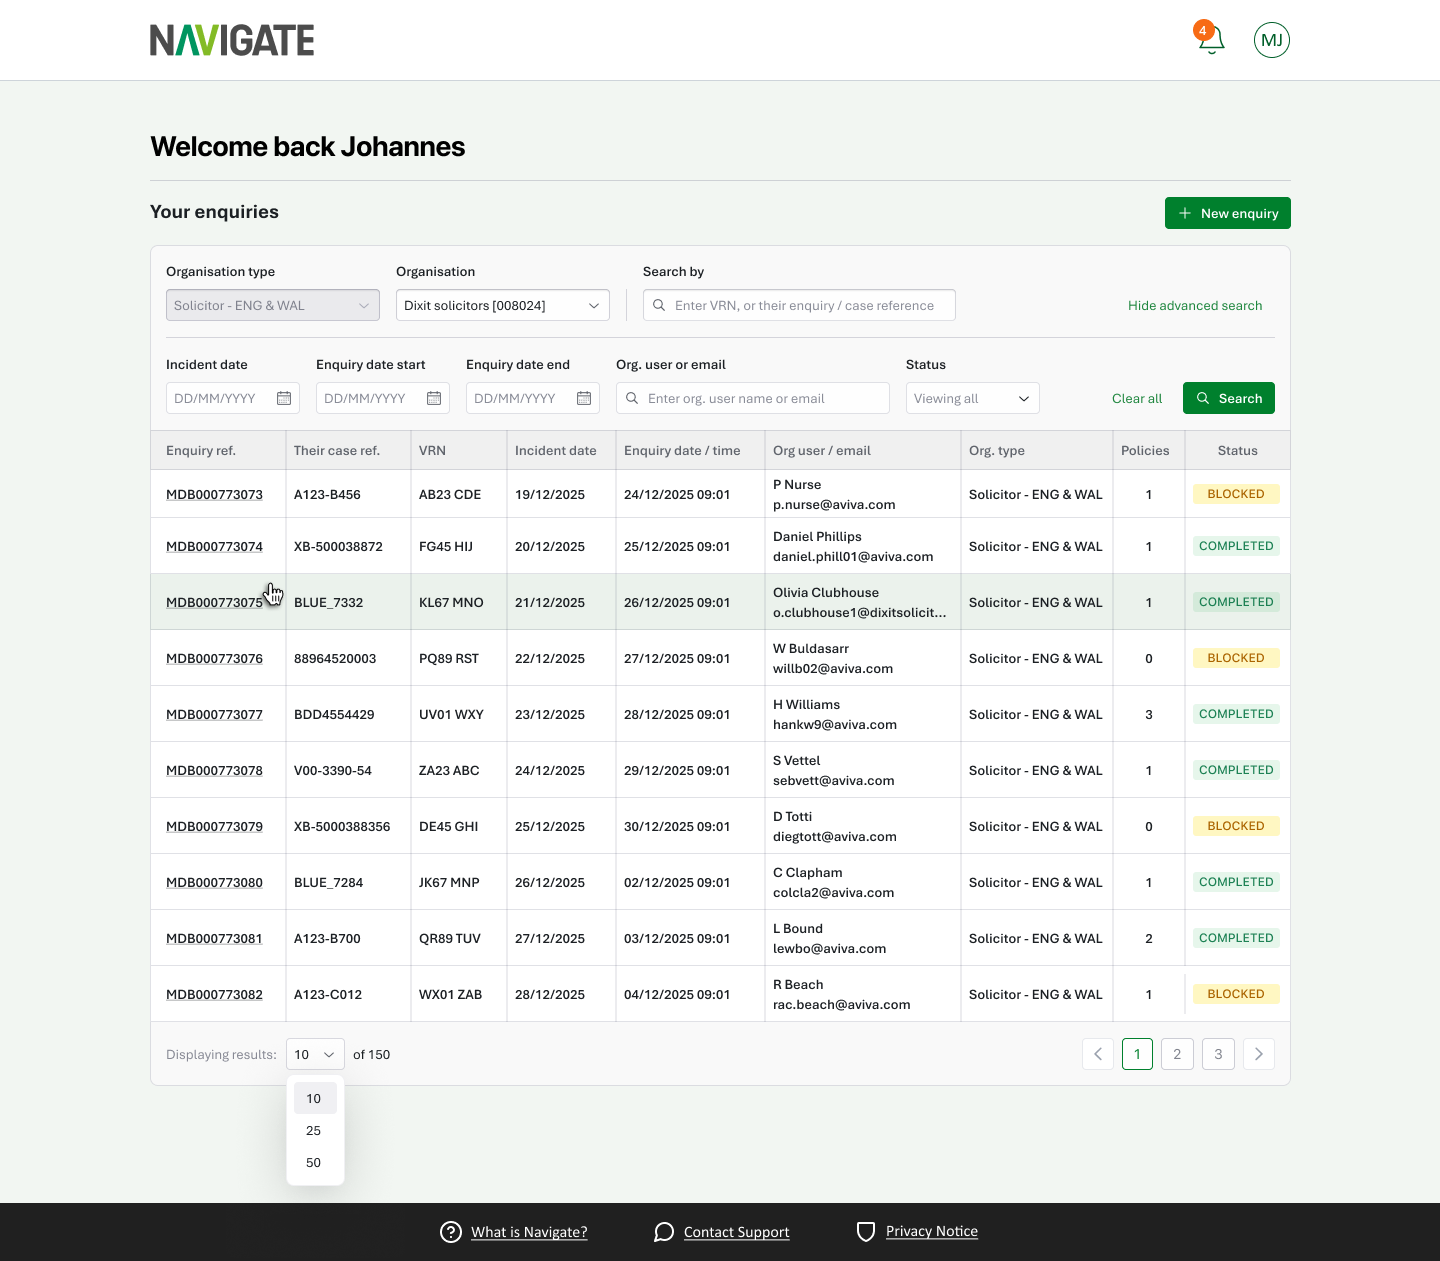Open the Dixit solicitors organisation dropdown

click(x=503, y=305)
